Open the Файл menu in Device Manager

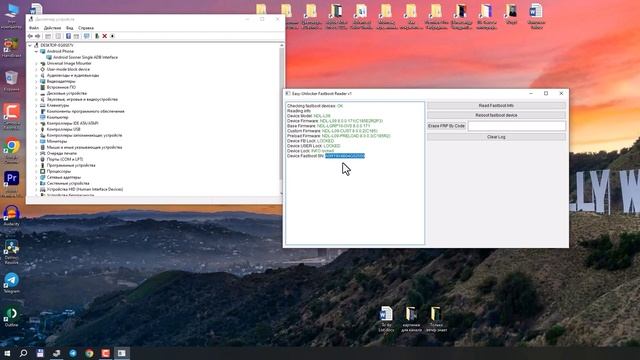coord(34,28)
